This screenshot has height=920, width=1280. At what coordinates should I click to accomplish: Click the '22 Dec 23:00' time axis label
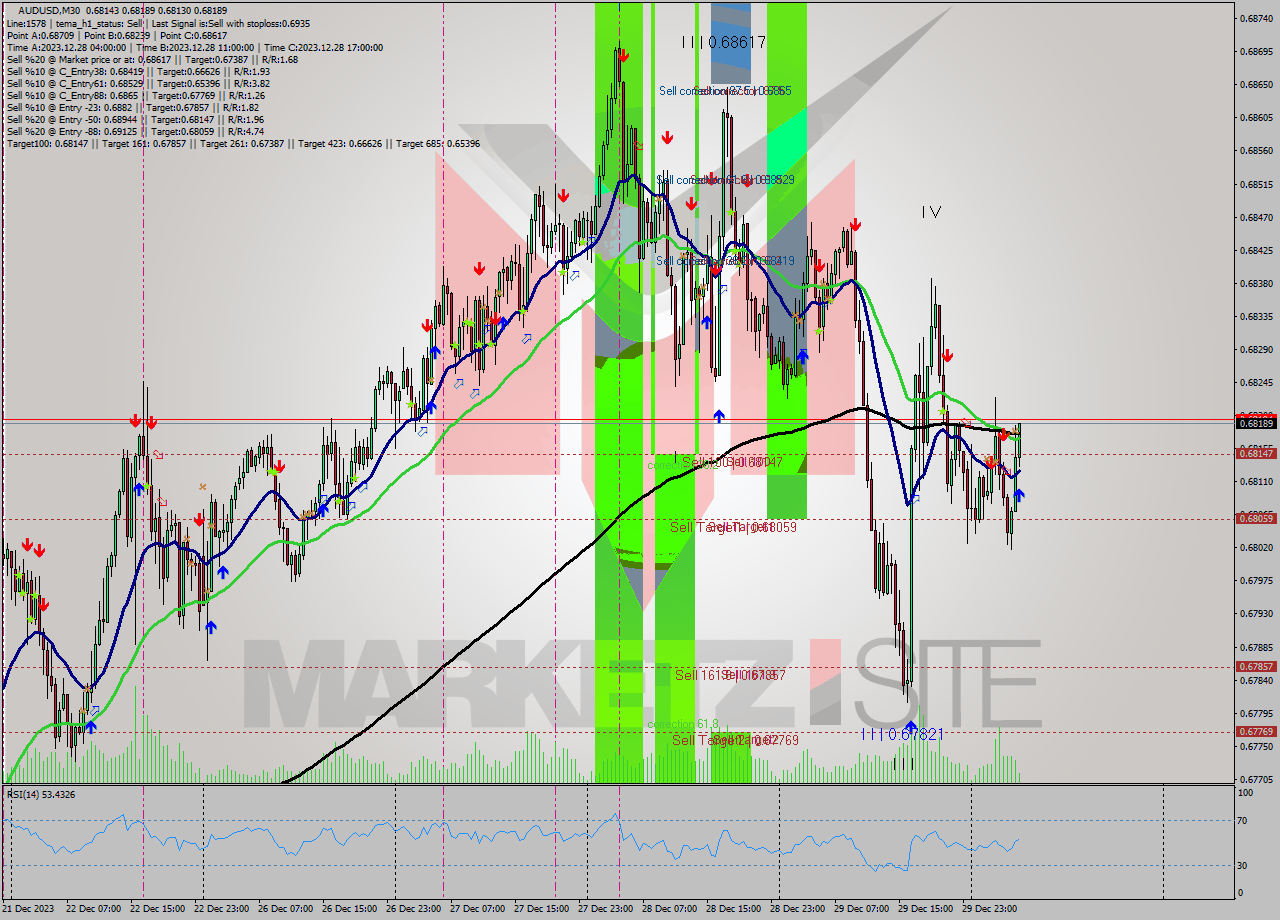[x=224, y=909]
